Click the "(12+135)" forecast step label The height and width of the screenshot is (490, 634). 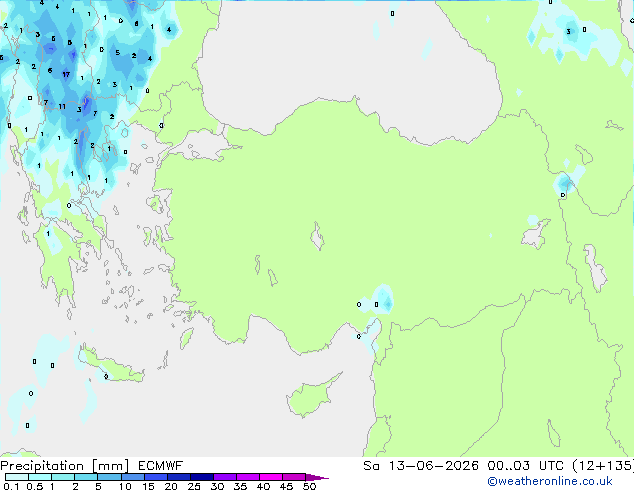[603, 466]
